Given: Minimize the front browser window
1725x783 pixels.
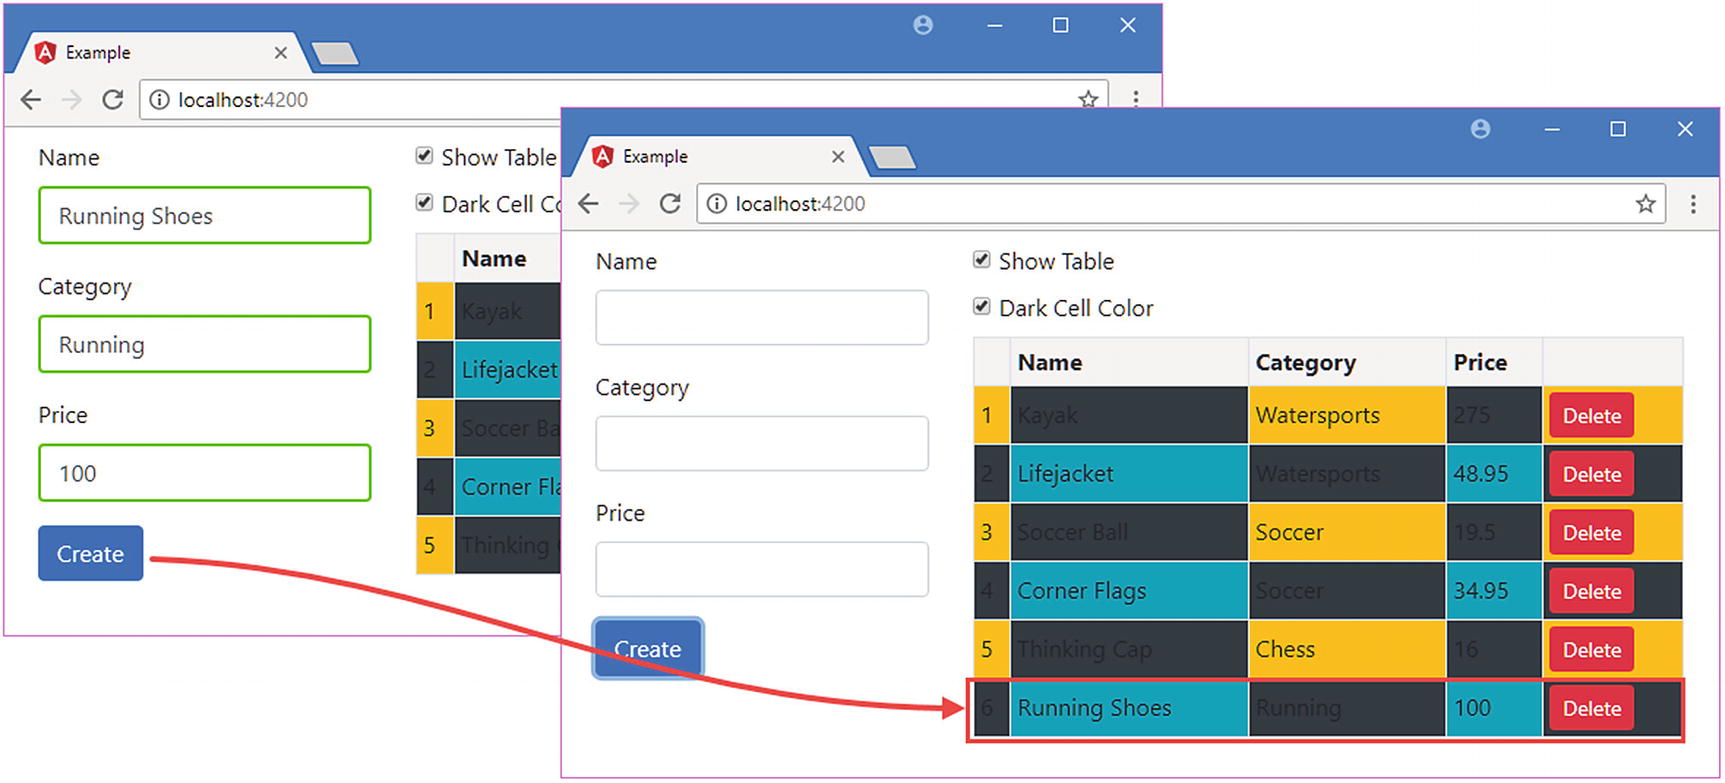Looking at the screenshot, I should pyautogui.click(x=1552, y=129).
